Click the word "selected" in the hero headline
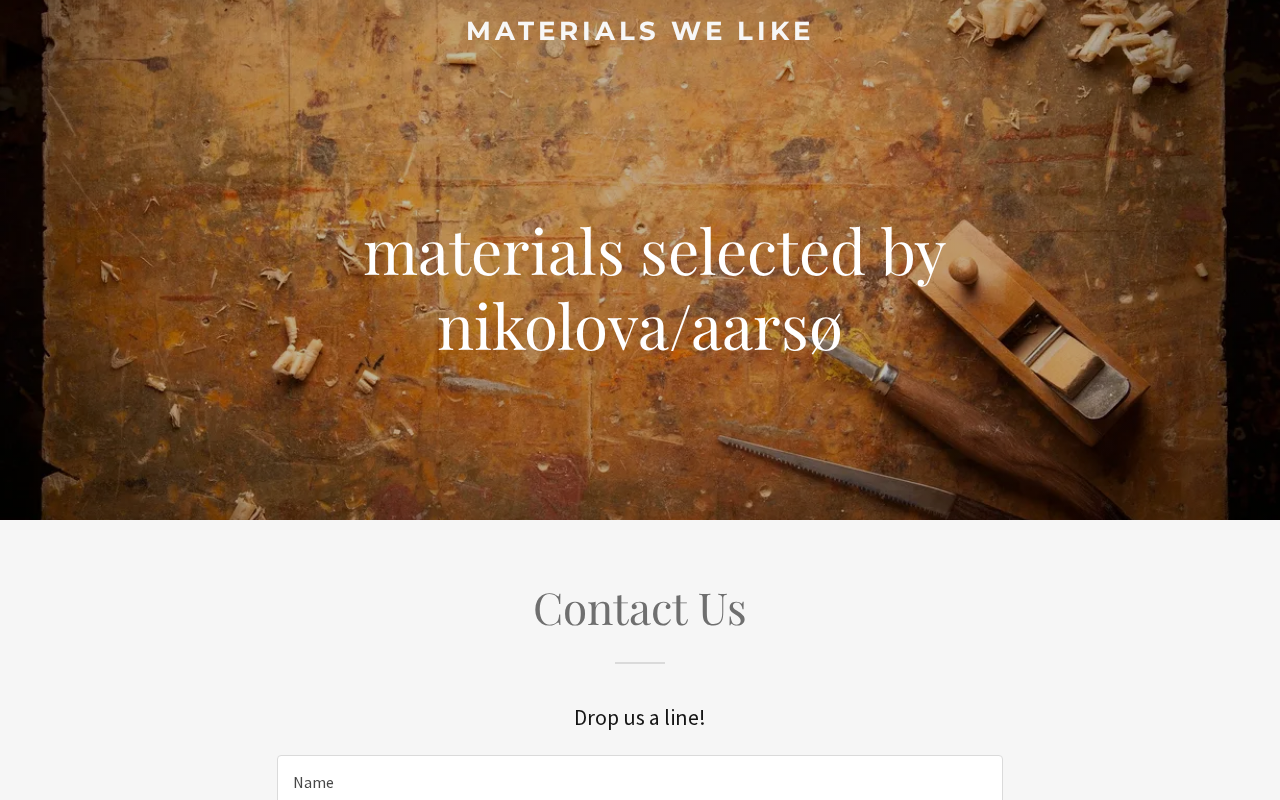This screenshot has width=1280, height=800. click(752, 251)
